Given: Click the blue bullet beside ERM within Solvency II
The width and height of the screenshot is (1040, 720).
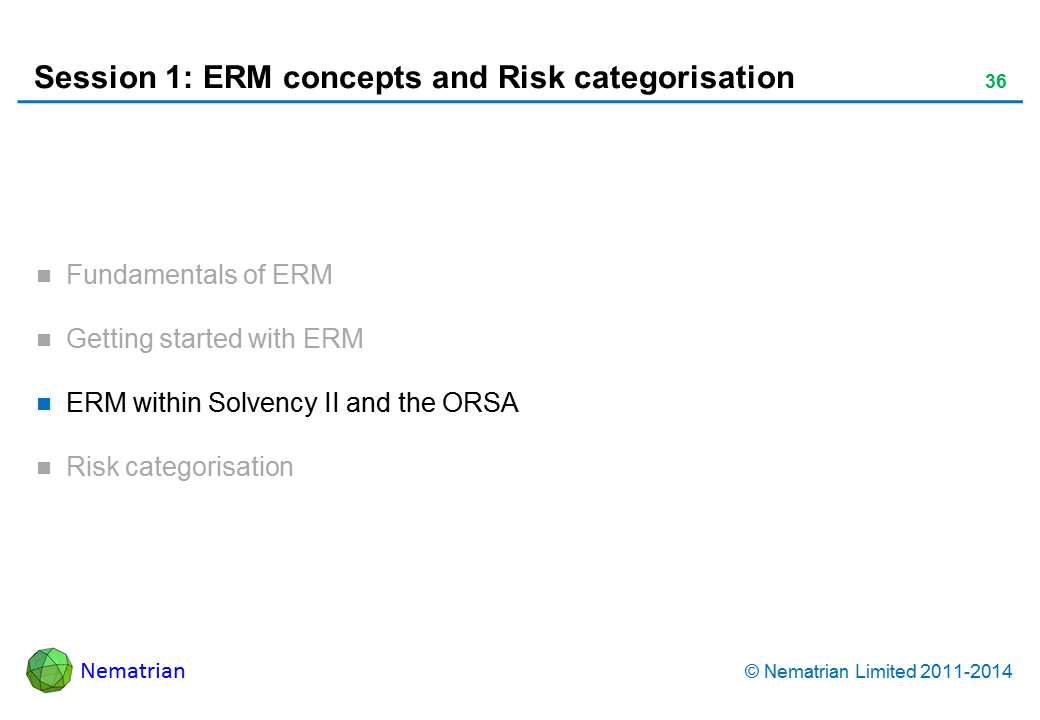Looking at the screenshot, I should 44,405.
